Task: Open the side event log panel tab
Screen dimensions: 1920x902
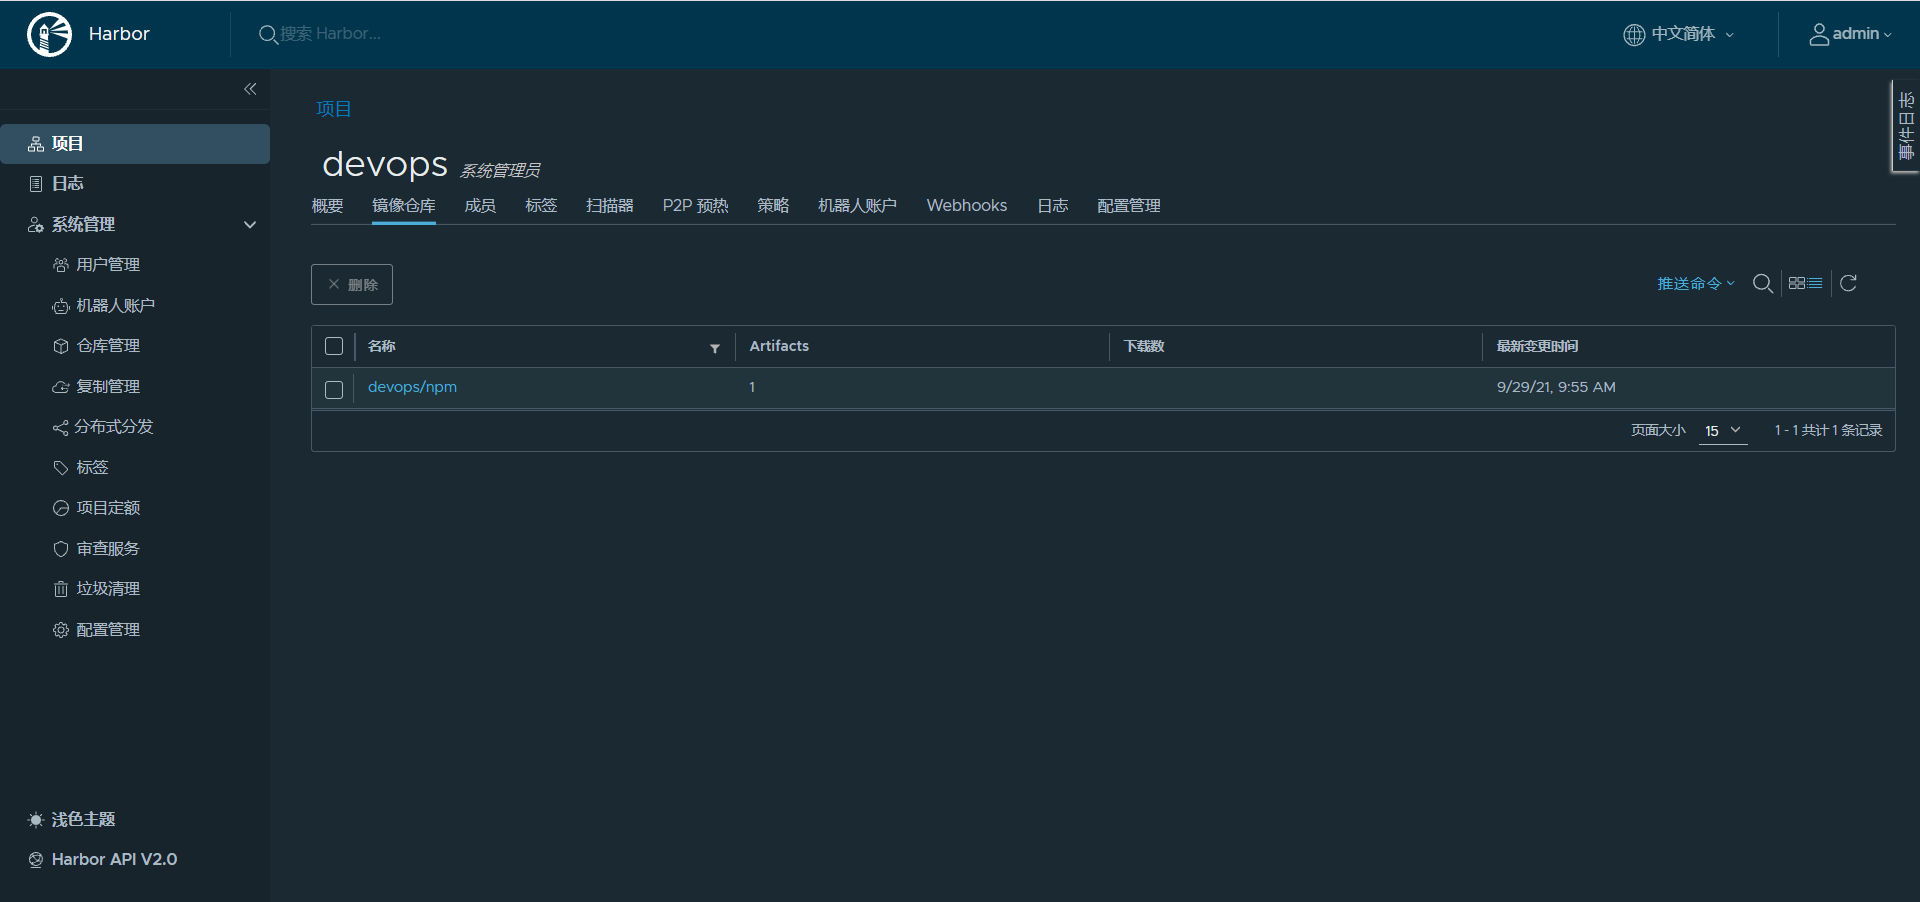Action: click(x=1906, y=126)
